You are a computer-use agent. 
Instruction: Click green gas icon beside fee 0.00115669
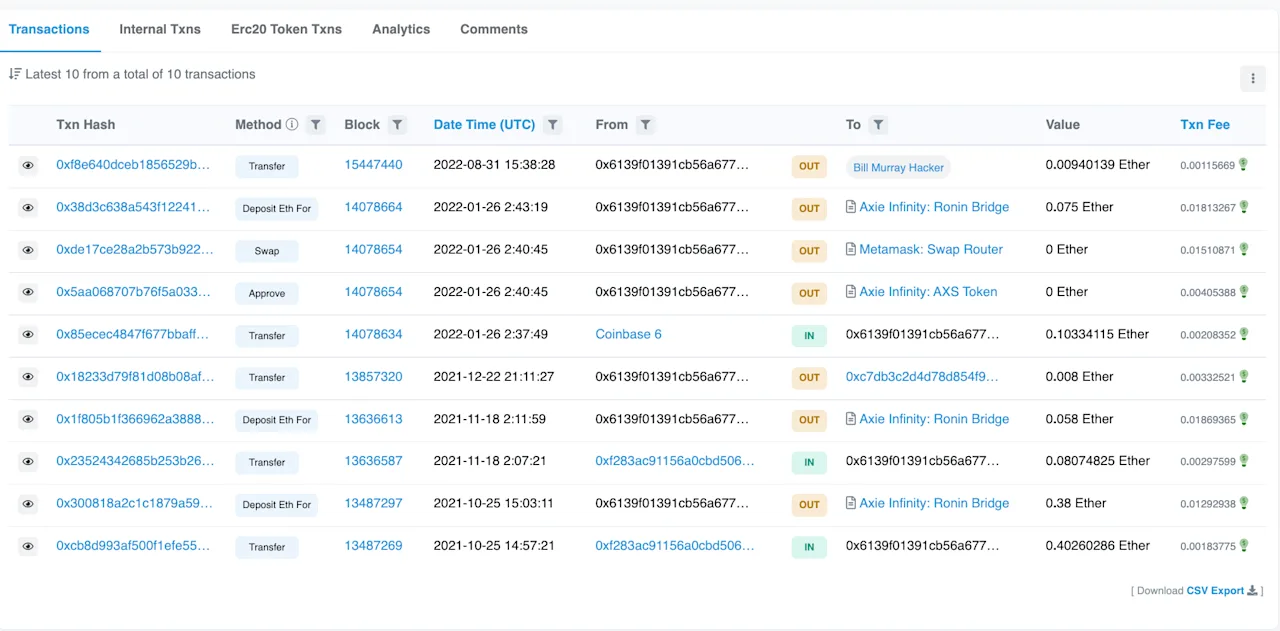(x=1244, y=165)
